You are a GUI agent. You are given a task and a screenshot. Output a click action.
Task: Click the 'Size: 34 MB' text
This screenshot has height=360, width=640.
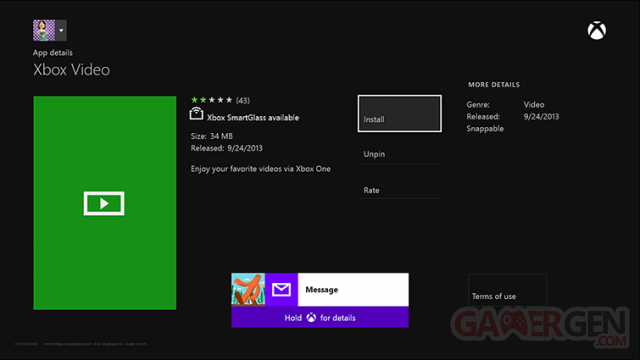tap(211, 136)
